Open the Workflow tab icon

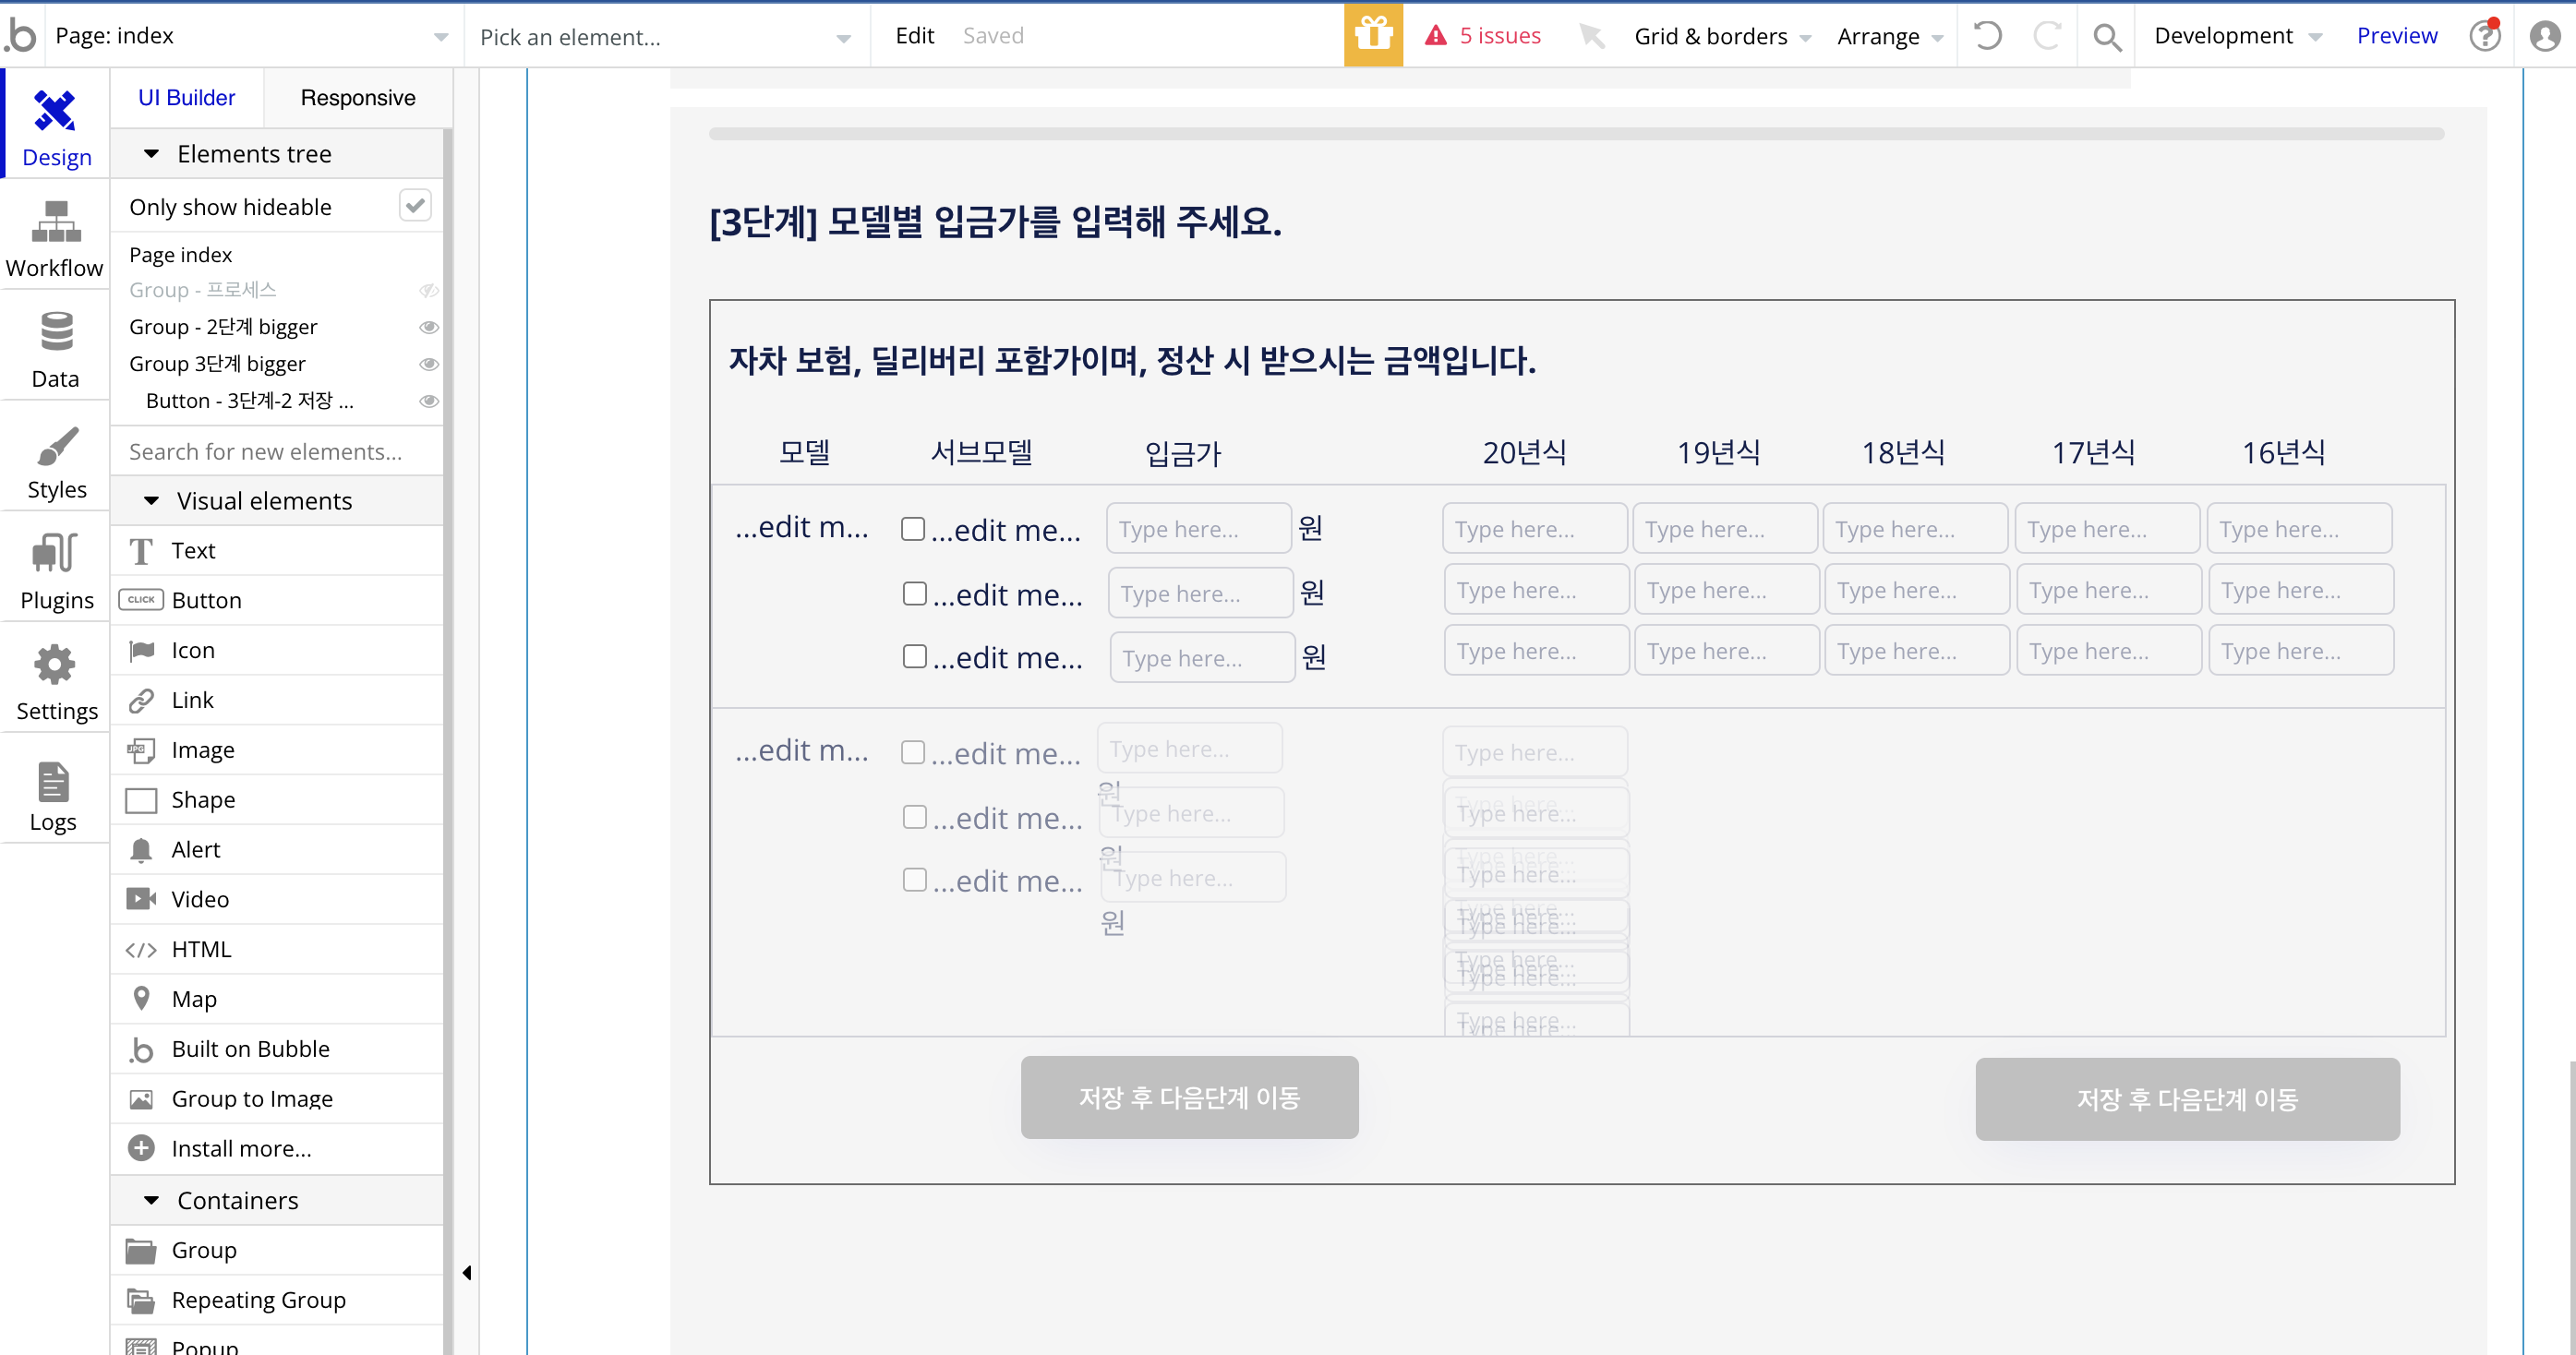tap(55, 223)
